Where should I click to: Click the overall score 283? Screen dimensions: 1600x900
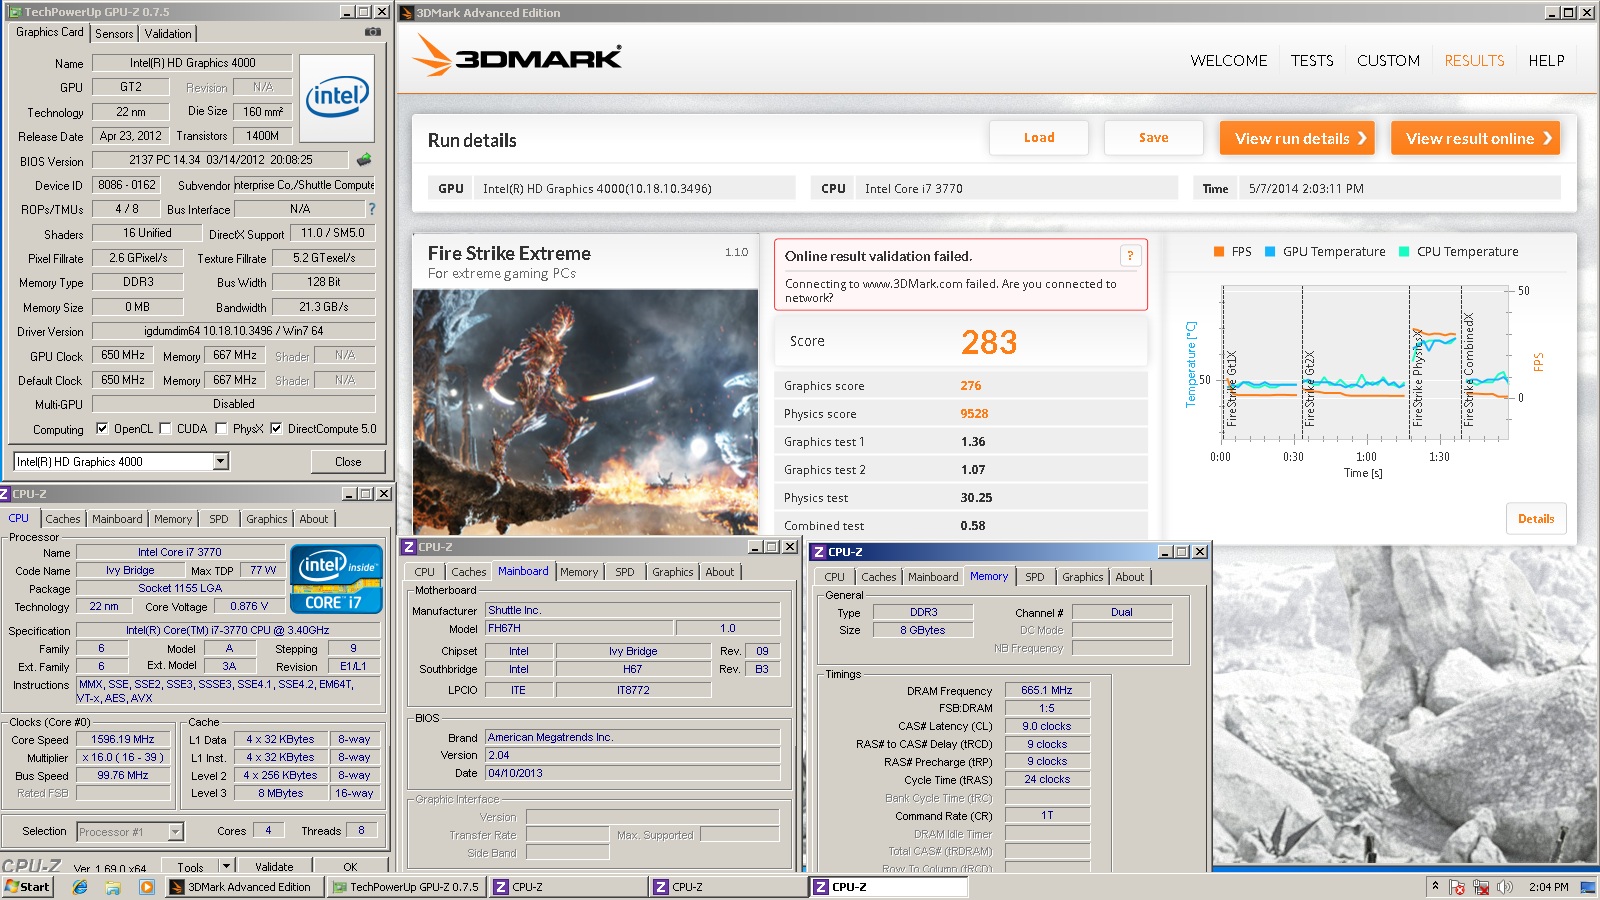tap(989, 342)
